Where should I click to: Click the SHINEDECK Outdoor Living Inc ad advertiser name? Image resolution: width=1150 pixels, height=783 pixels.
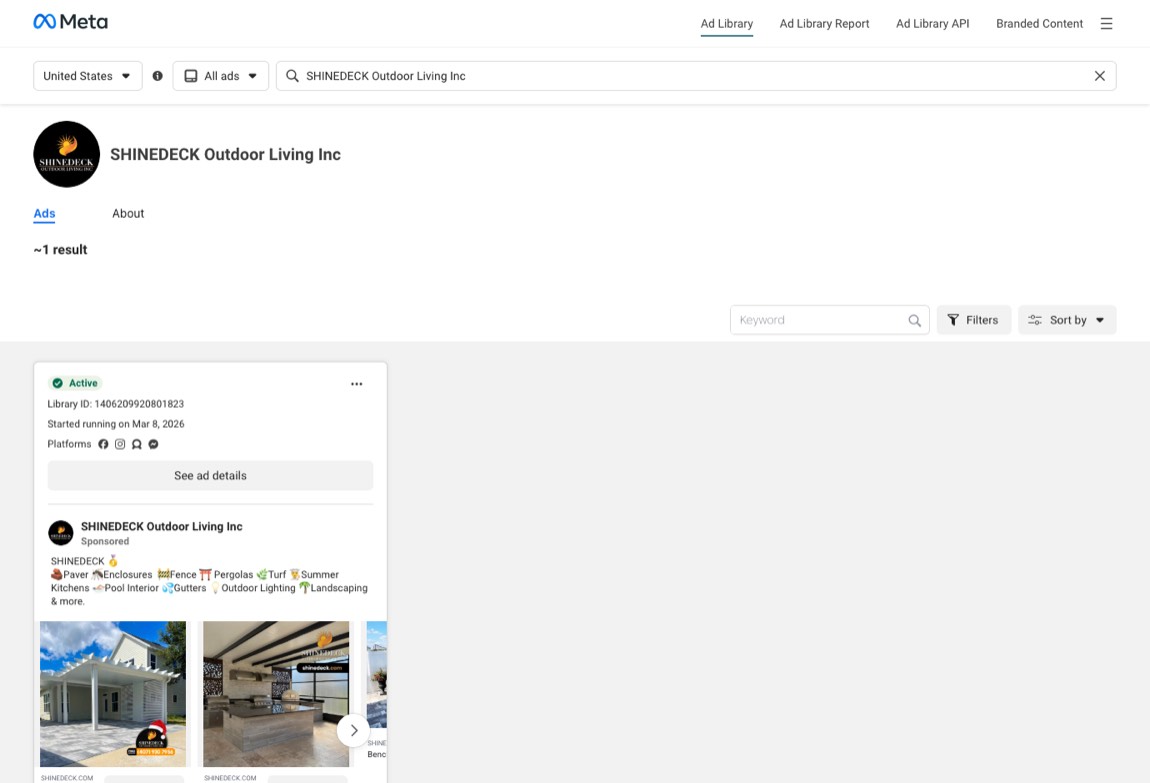pyautogui.click(x=161, y=526)
